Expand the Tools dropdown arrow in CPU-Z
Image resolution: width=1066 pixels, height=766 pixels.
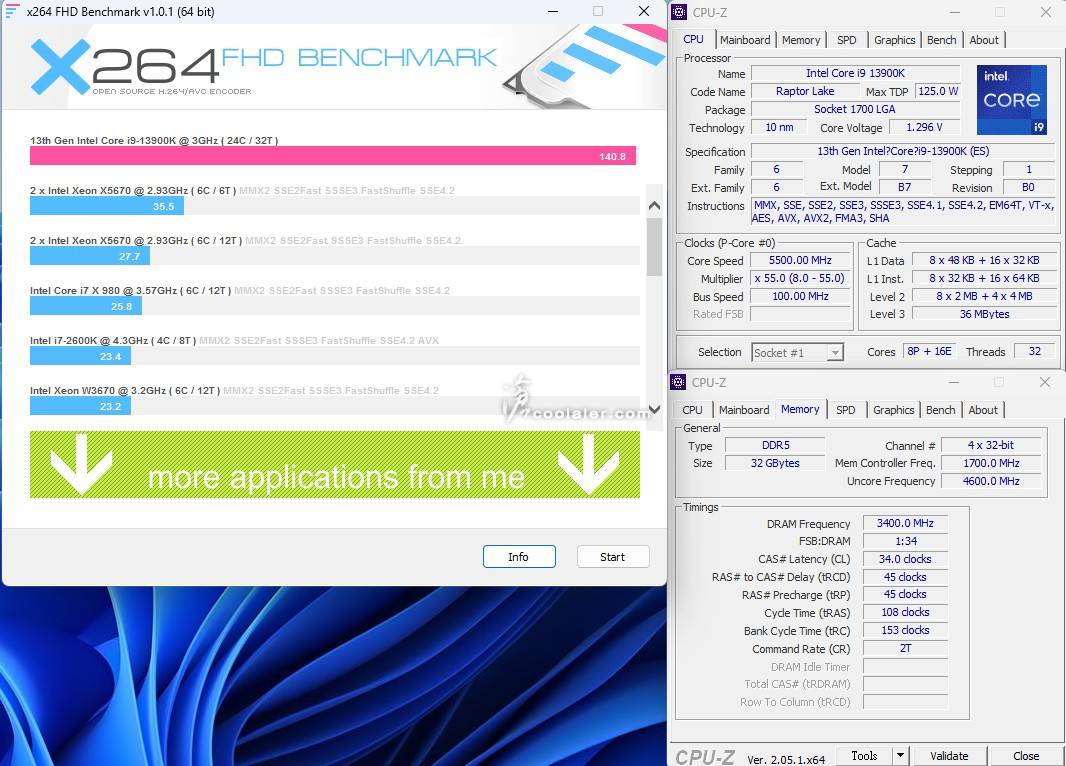[900, 756]
